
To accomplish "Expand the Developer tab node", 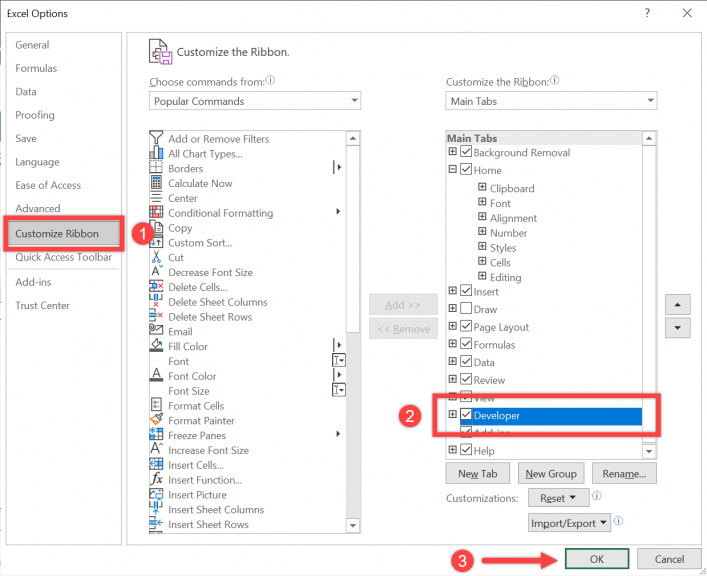I will tap(453, 414).
